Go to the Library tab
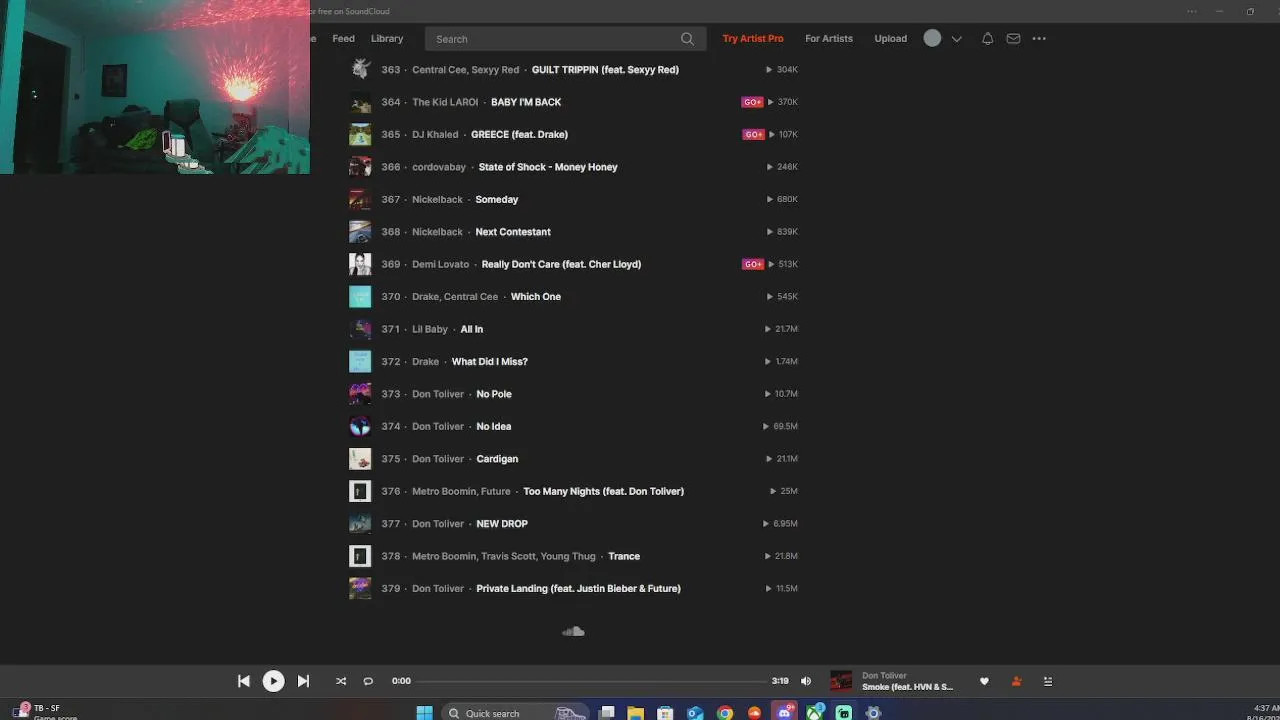1280x720 pixels. pos(387,39)
